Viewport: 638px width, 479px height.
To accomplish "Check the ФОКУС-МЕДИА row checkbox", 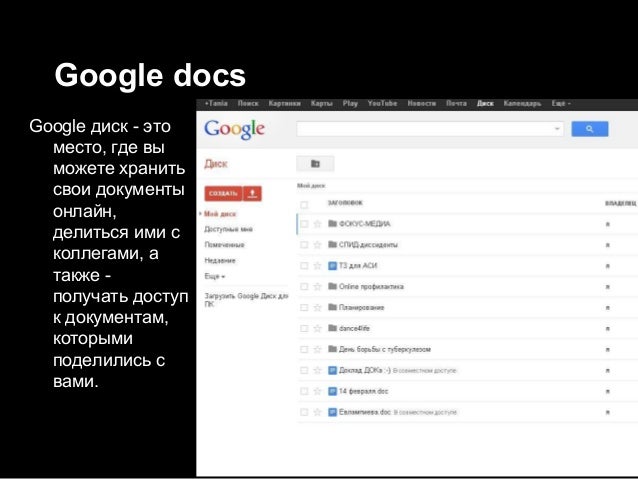I will click(304, 224).
